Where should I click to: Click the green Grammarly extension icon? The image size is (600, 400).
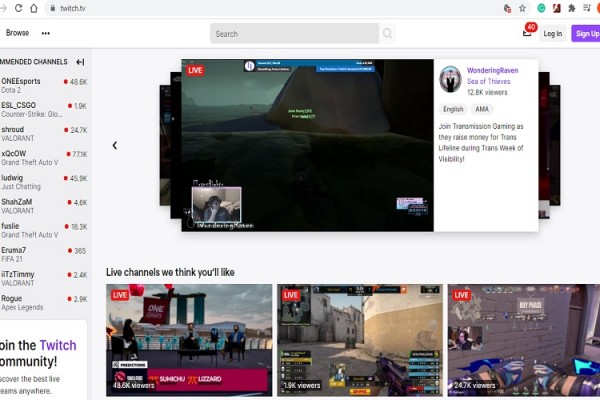click(541, 8)
